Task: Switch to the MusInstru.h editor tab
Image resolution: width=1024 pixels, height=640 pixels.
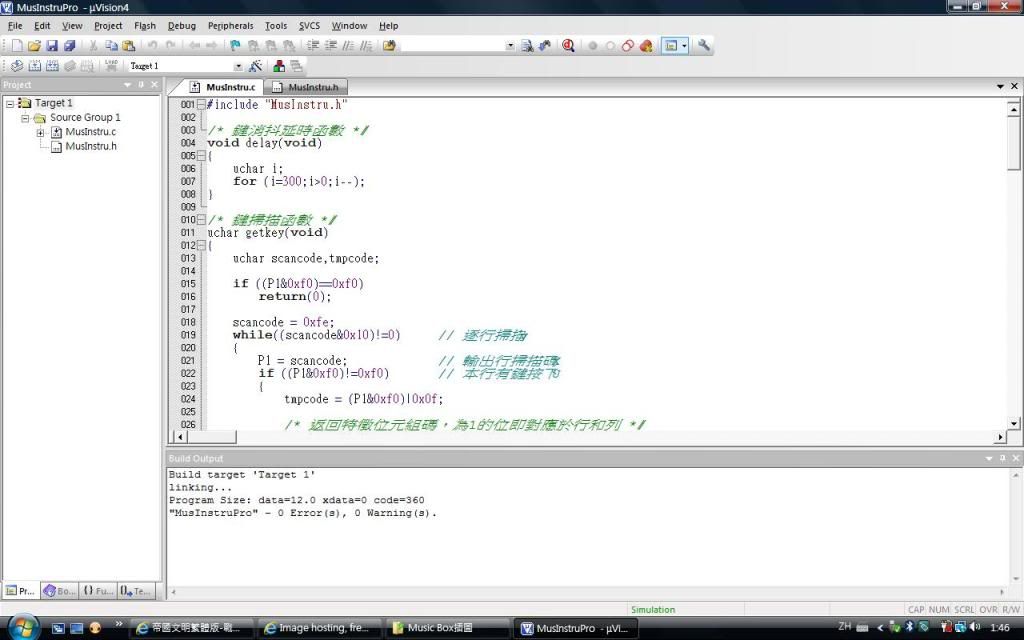Action: tap(308, 87)
